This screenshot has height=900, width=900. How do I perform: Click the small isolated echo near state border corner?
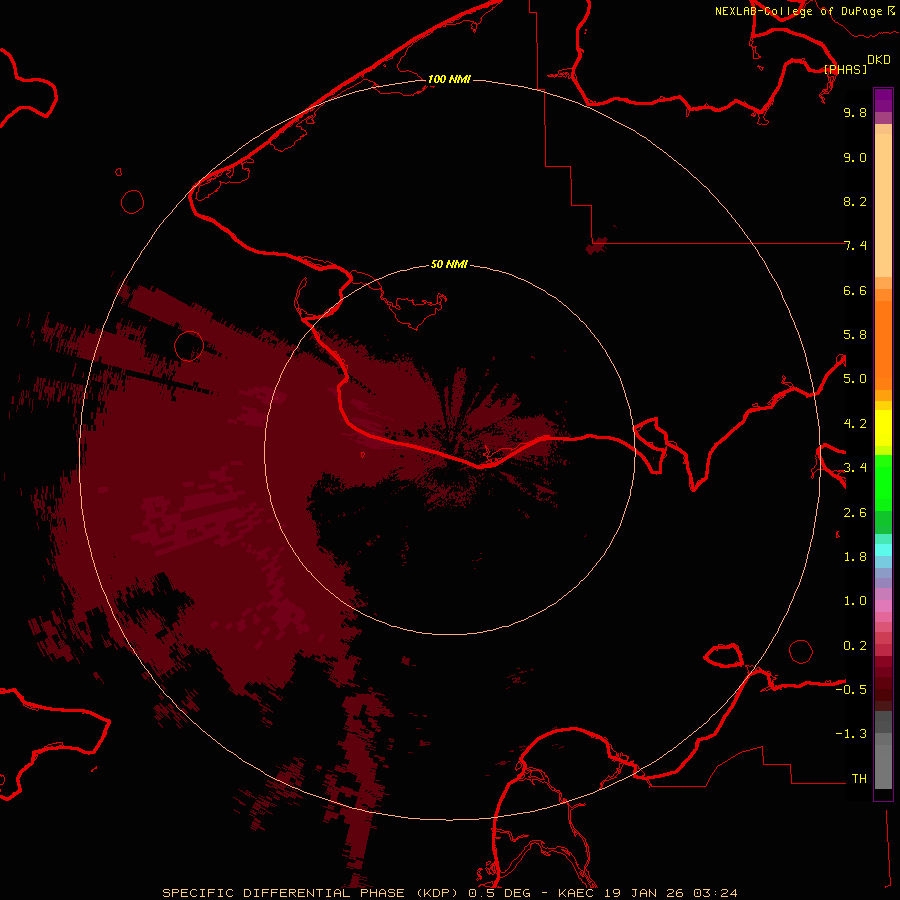(596, 246)
